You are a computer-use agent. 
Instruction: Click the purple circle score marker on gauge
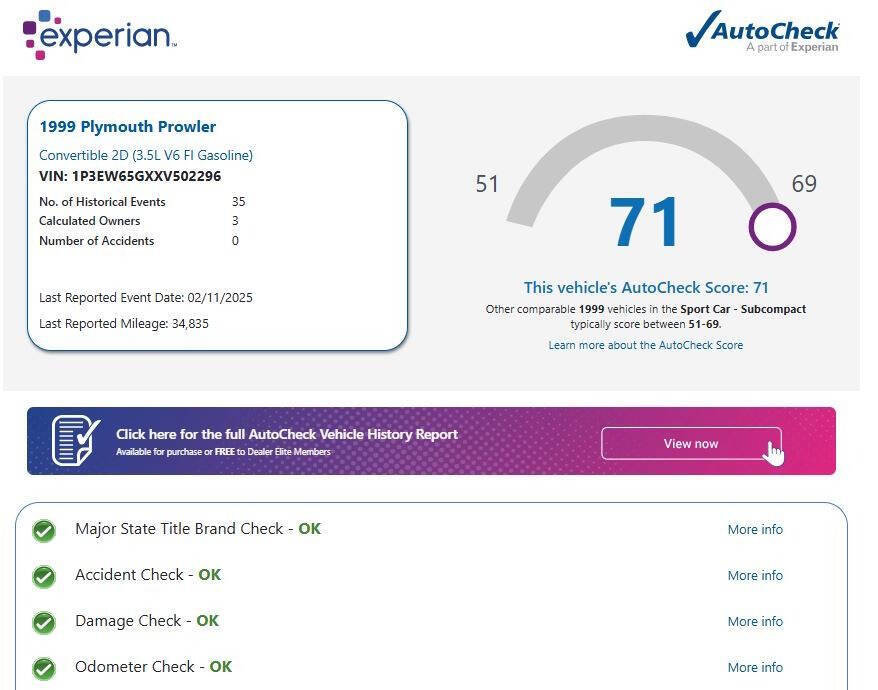pyautogui.click(x=772, y=227)
